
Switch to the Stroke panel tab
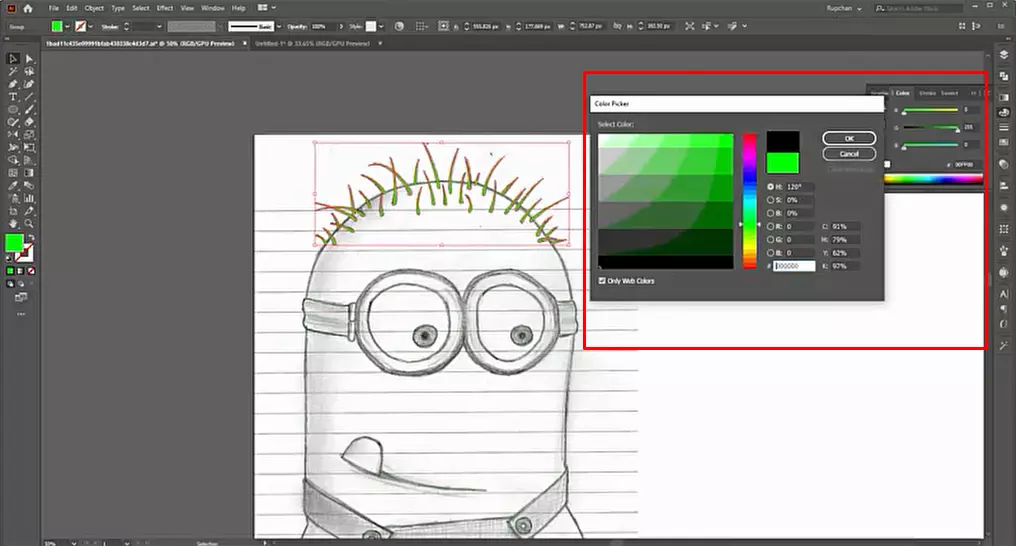[x=927, y=93]
